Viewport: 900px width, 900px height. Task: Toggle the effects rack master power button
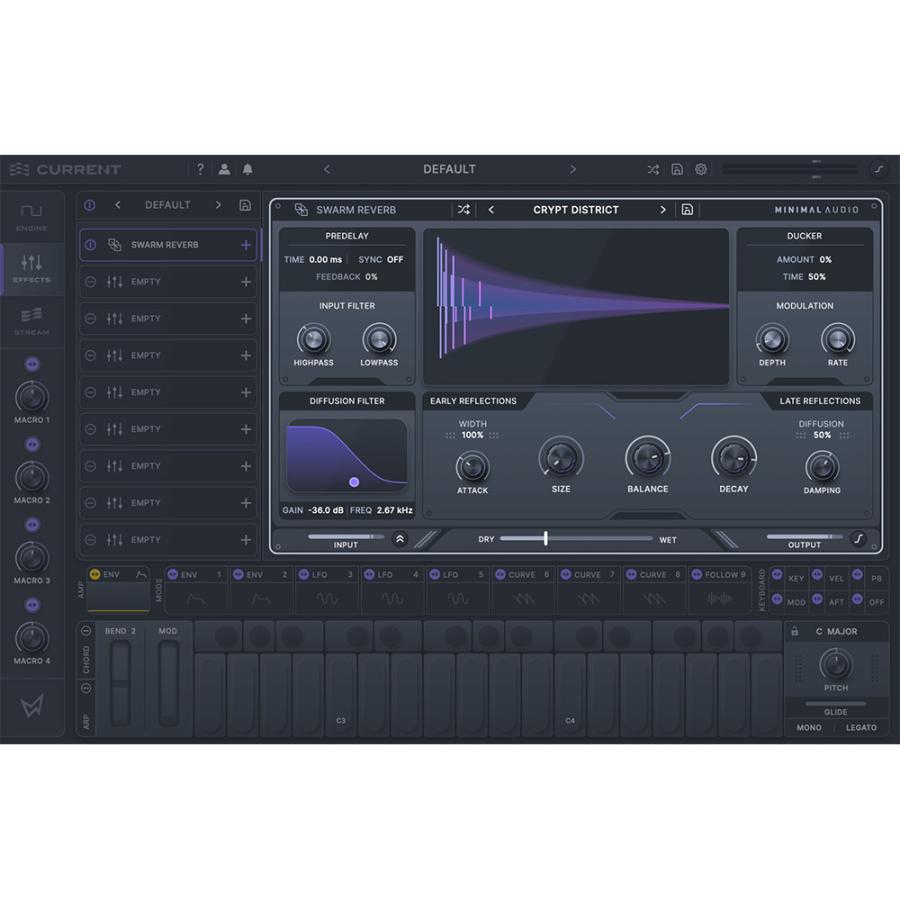tap(90, 205)
